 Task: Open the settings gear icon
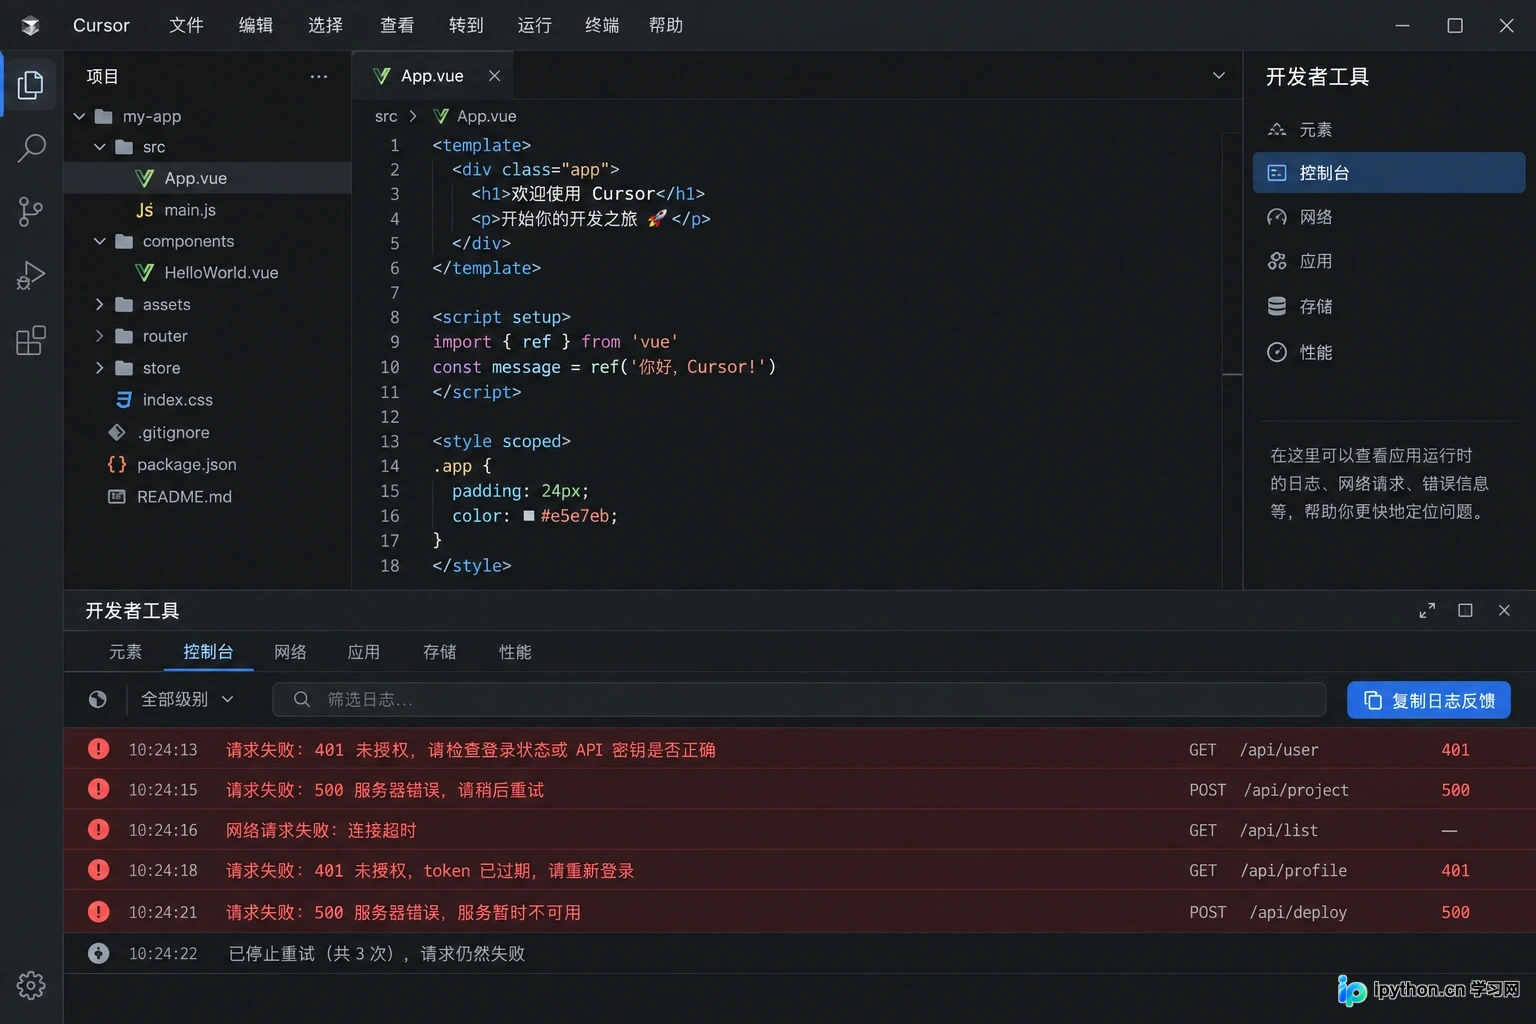pyautogui.click(x=31, y=985)
